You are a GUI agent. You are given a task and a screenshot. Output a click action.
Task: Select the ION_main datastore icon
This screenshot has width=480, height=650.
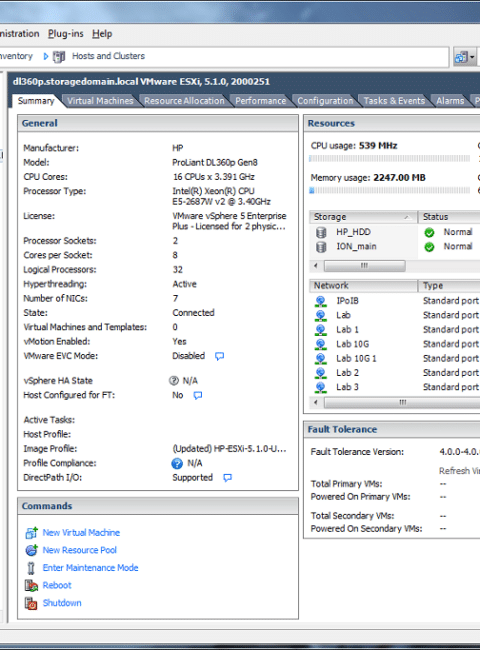pos(321,247)
